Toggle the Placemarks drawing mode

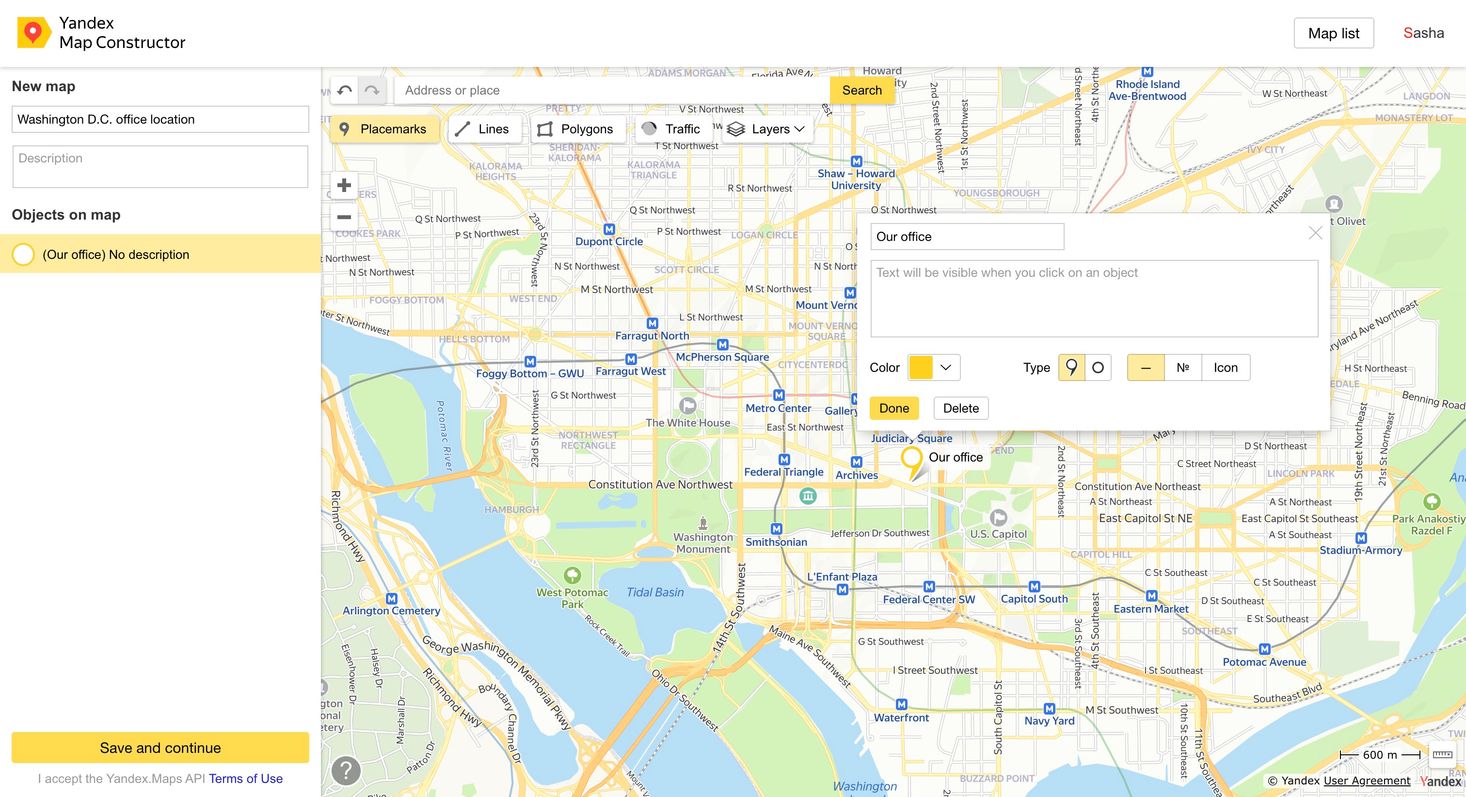coord(384,129)
